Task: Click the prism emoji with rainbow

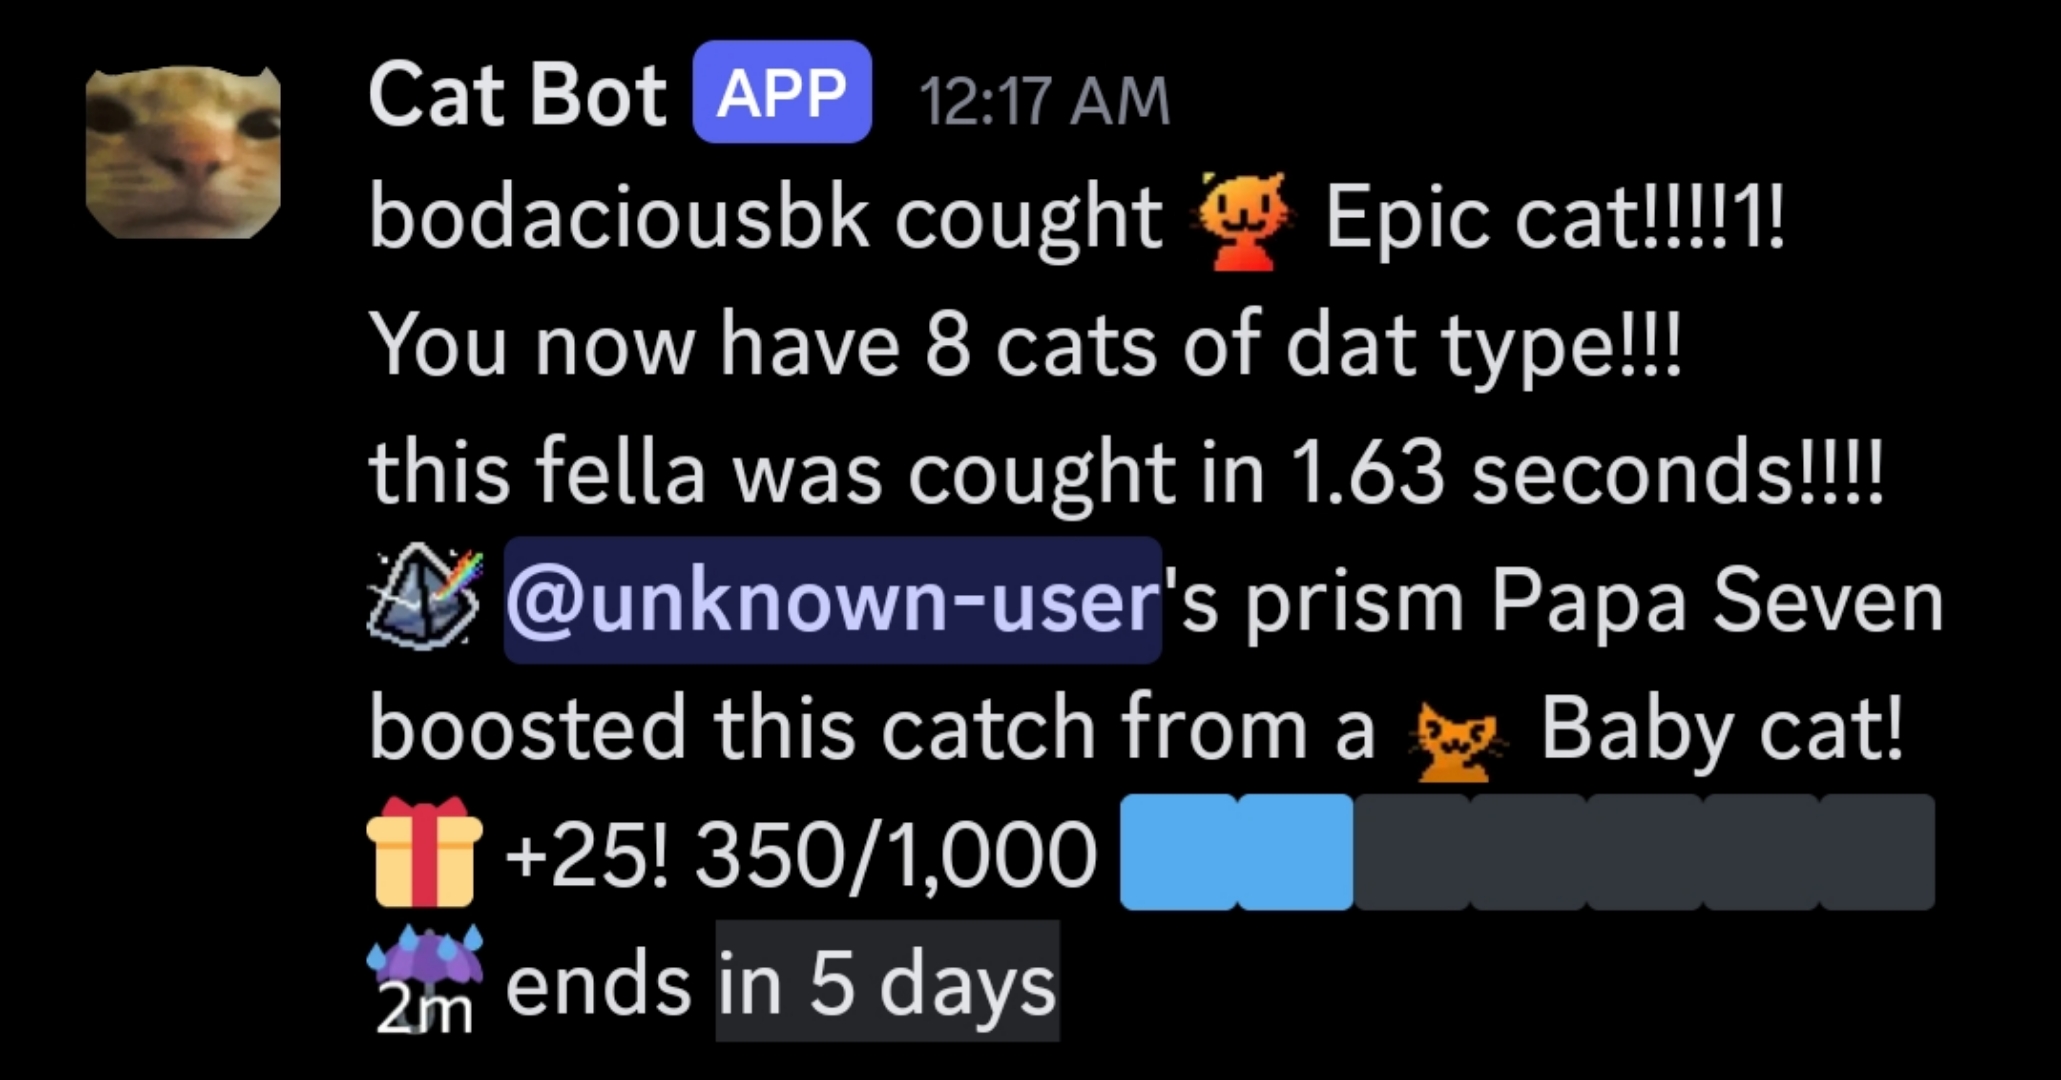Action: (424, 597)
